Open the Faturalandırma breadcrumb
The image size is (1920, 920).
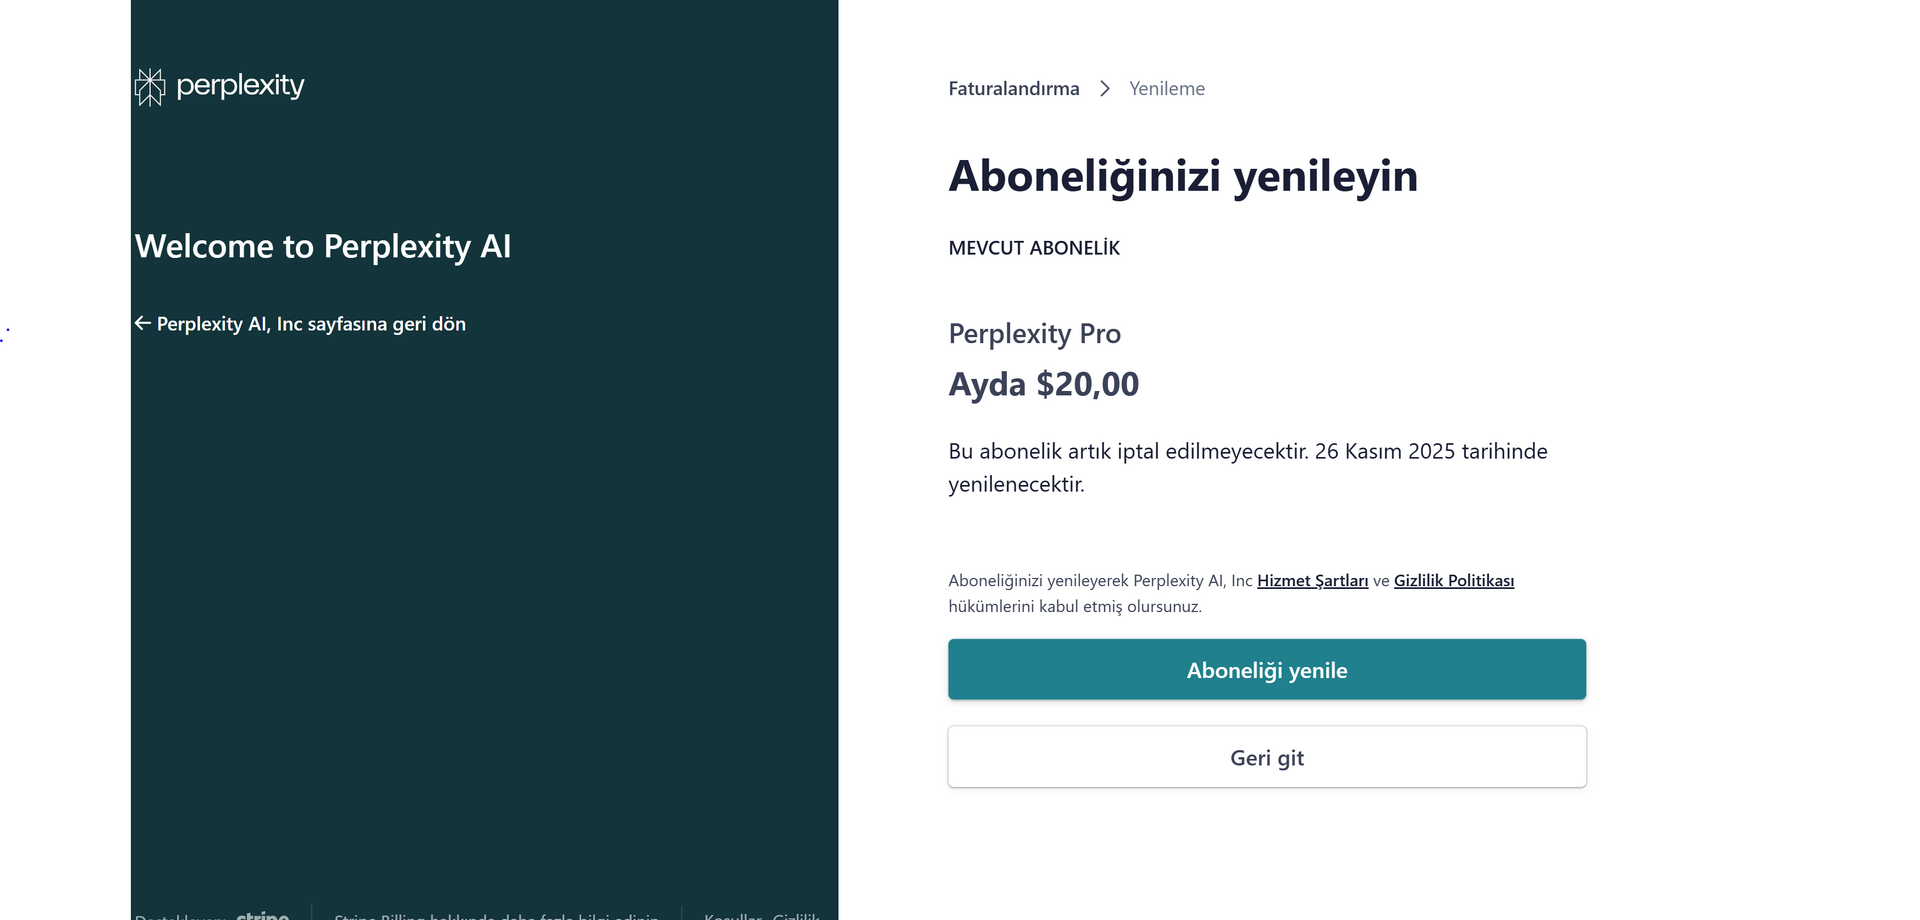coord(1013,89)
